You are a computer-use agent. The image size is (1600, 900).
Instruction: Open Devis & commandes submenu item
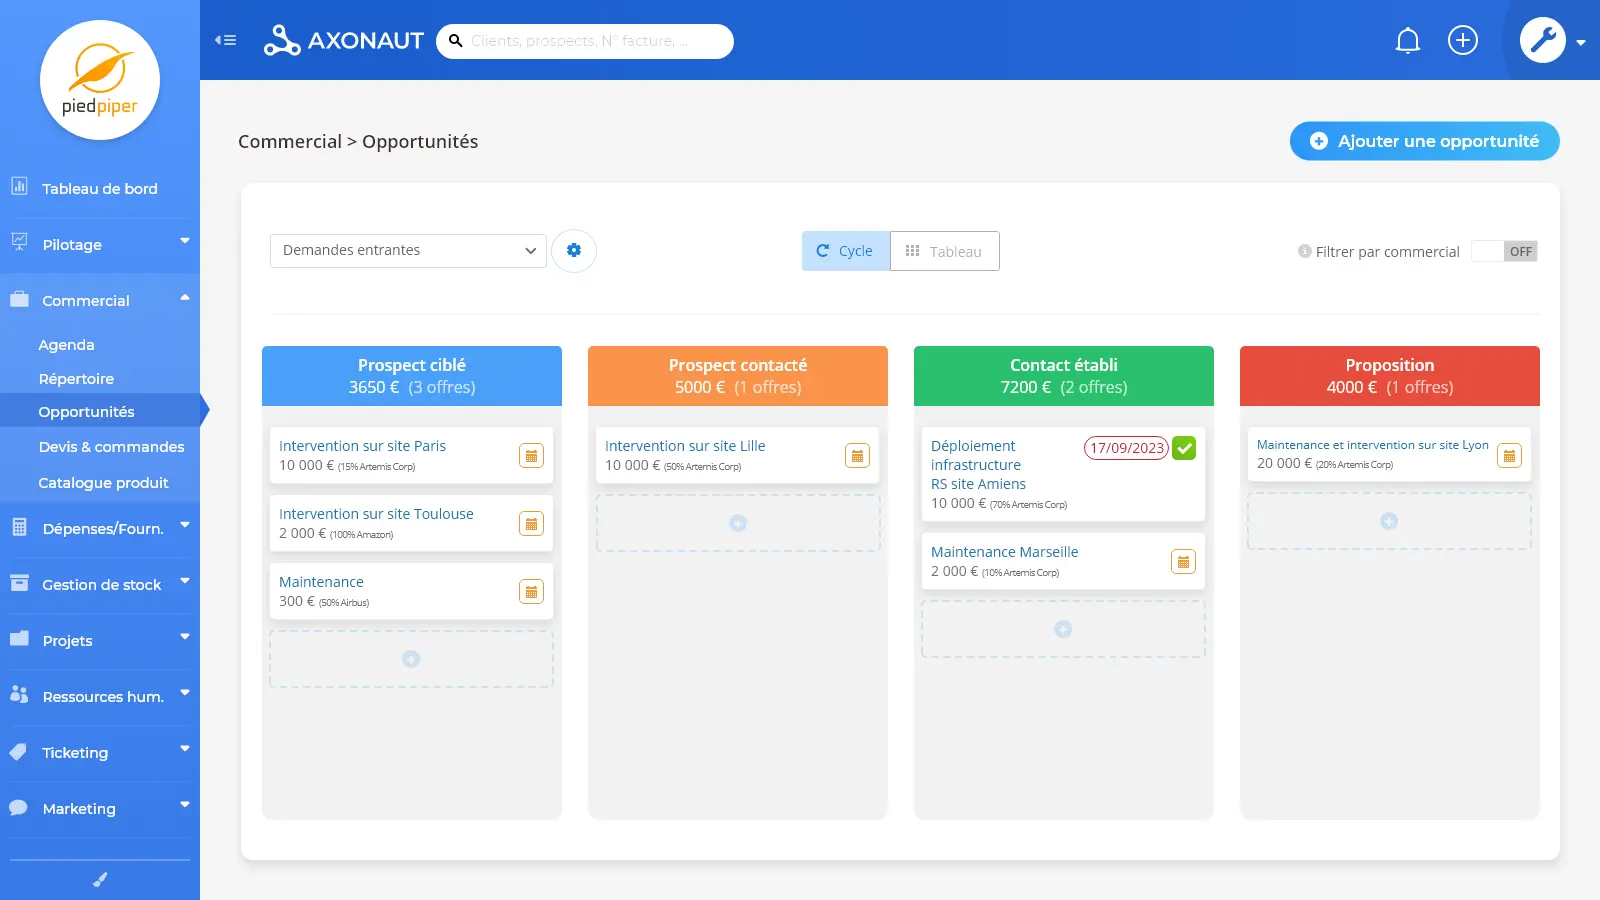(x=111, y=447)
